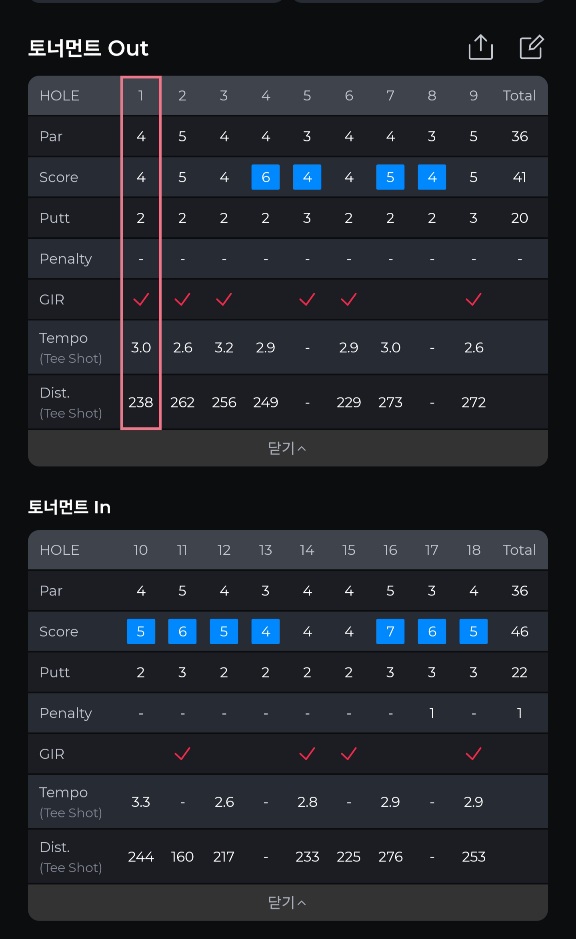
Task: Click hole 14 GIR checkmark
Action: point(307,754)
